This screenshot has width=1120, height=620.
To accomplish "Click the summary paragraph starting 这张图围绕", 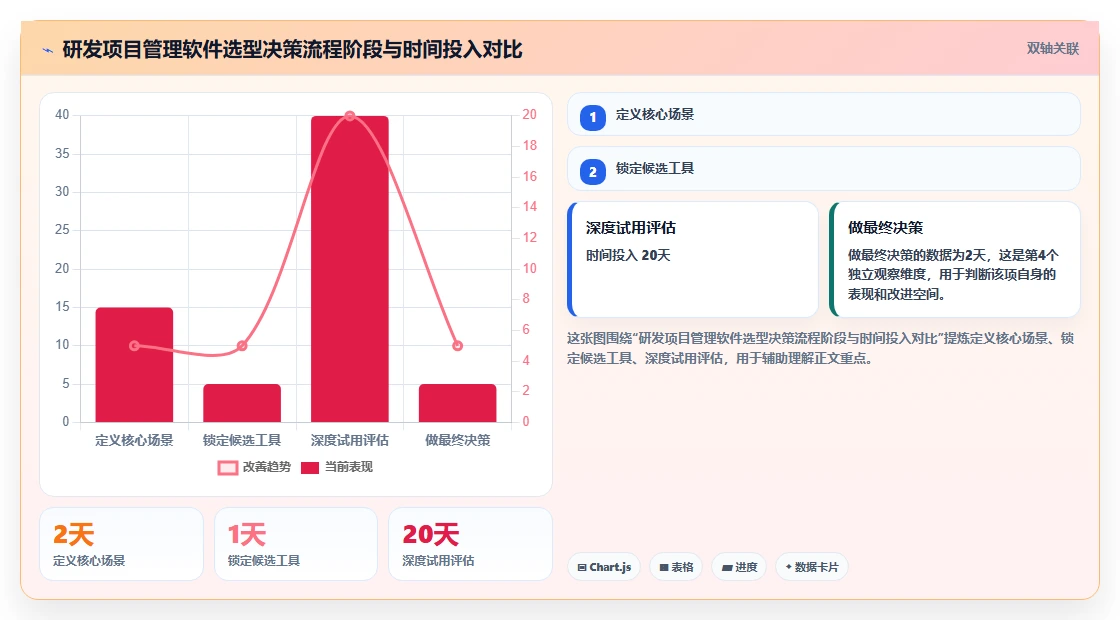I will 821,348.
